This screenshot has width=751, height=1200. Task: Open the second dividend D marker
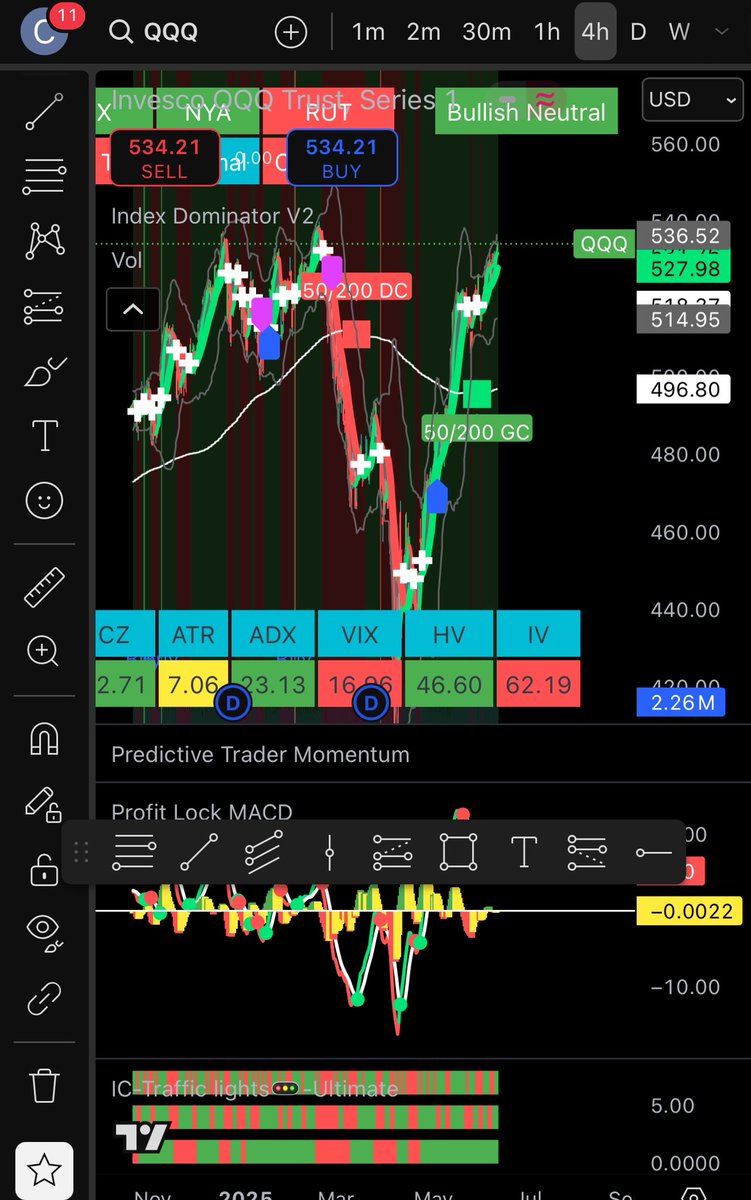pos(371,704)
